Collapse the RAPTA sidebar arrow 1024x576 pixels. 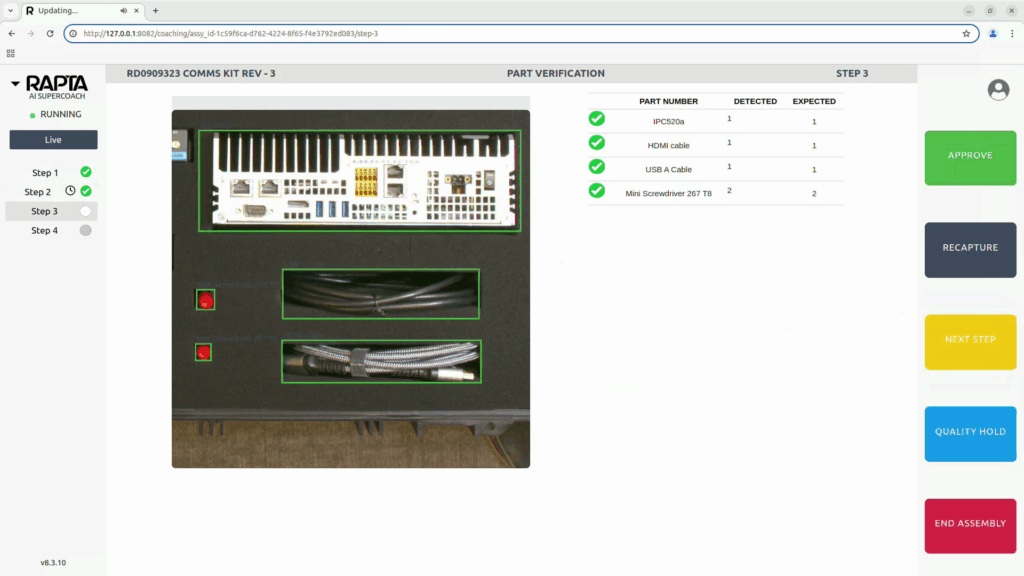[15, 84]
